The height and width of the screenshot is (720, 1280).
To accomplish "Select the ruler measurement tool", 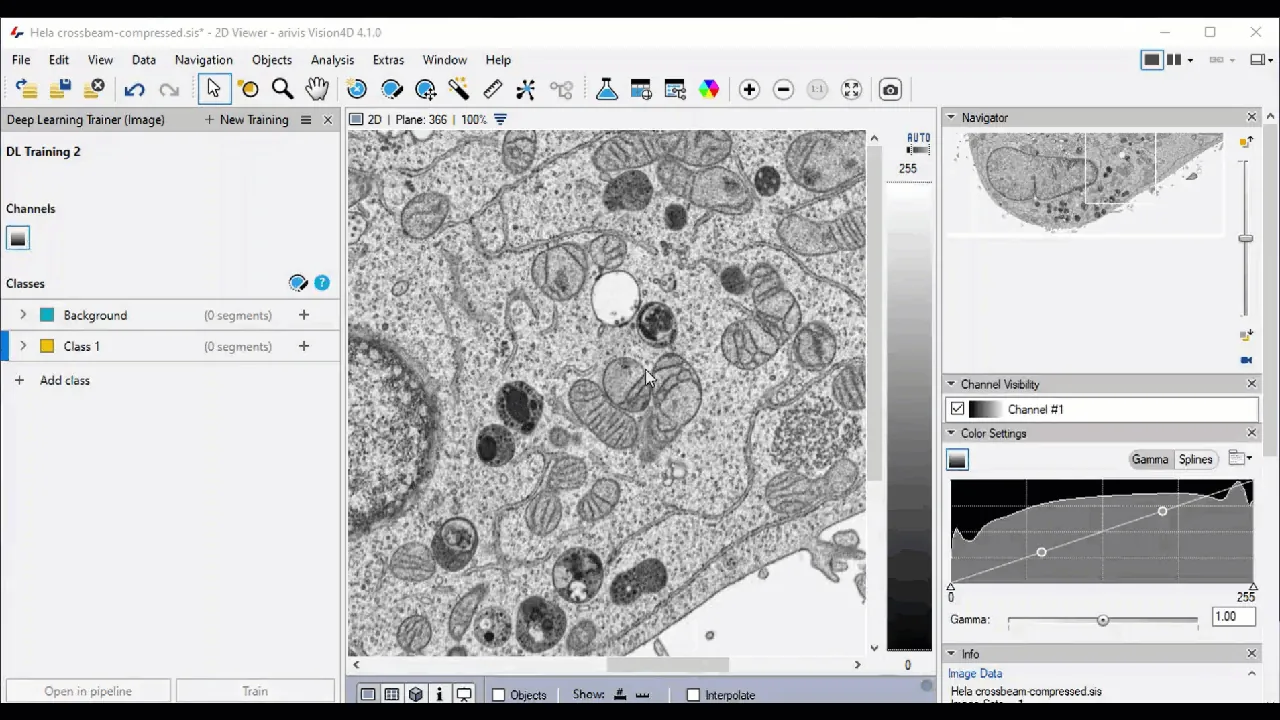I will 492,90.
